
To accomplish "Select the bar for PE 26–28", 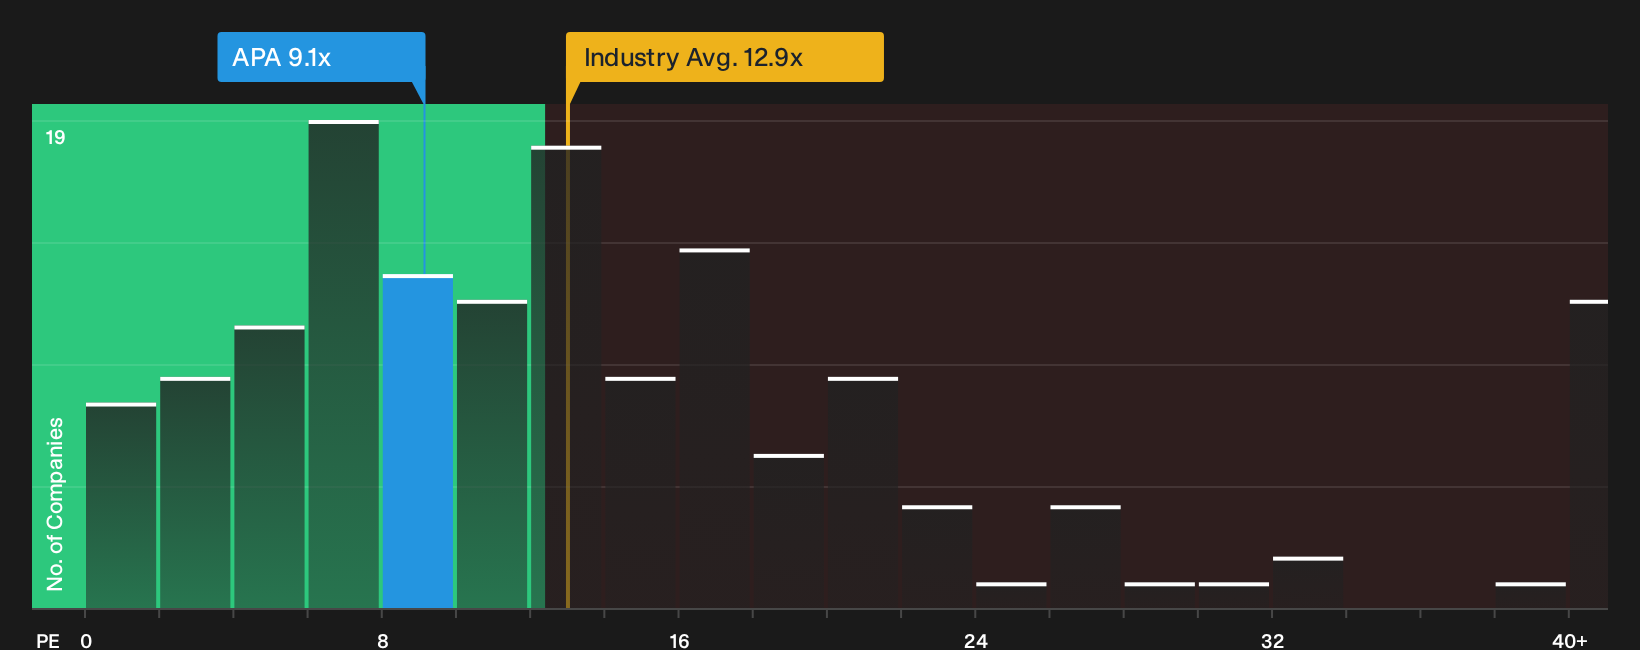I will click(1085, 557).
